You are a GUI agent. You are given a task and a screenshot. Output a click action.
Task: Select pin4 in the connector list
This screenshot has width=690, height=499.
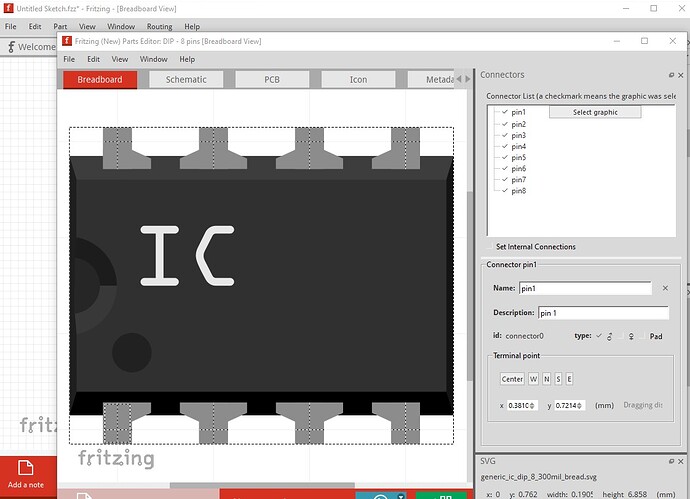tap(518, 146)
